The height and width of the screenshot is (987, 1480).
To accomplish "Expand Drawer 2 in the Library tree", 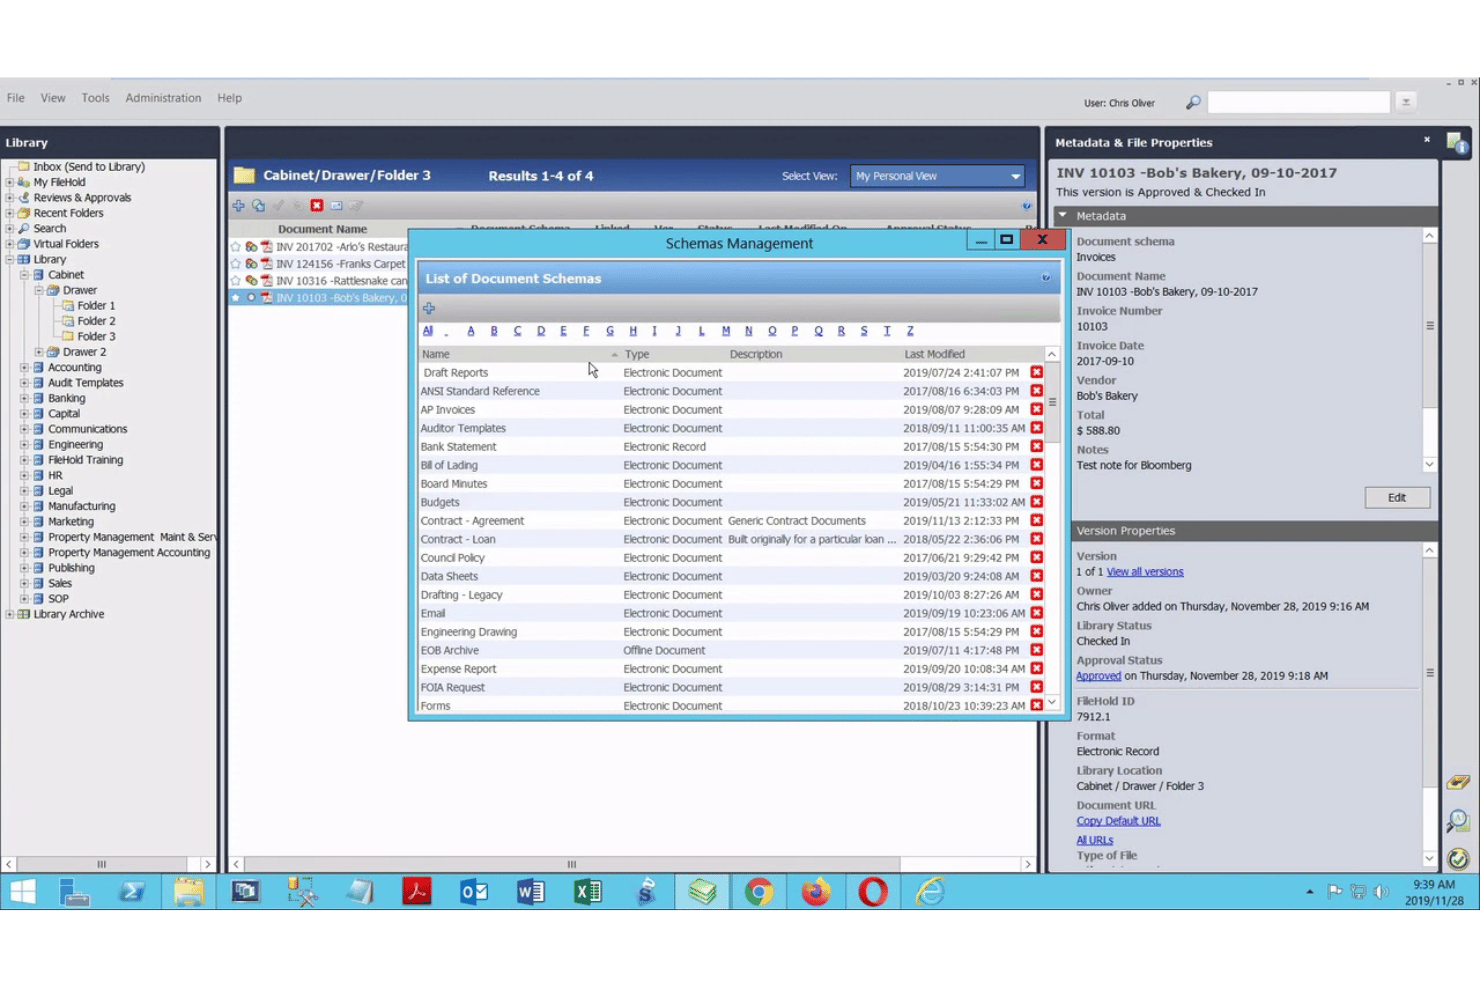I will coord(39,352).
